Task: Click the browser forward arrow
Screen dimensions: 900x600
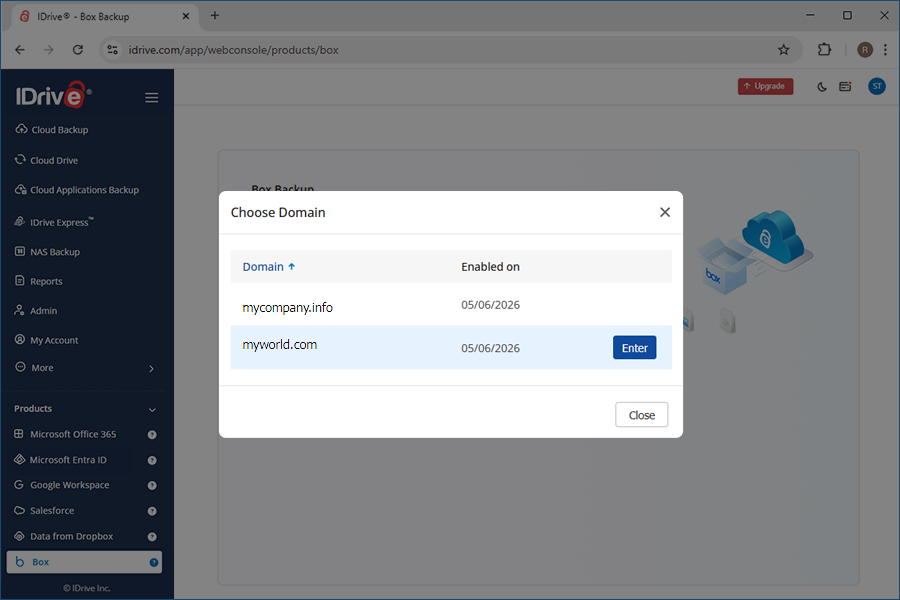Action: 49,50
